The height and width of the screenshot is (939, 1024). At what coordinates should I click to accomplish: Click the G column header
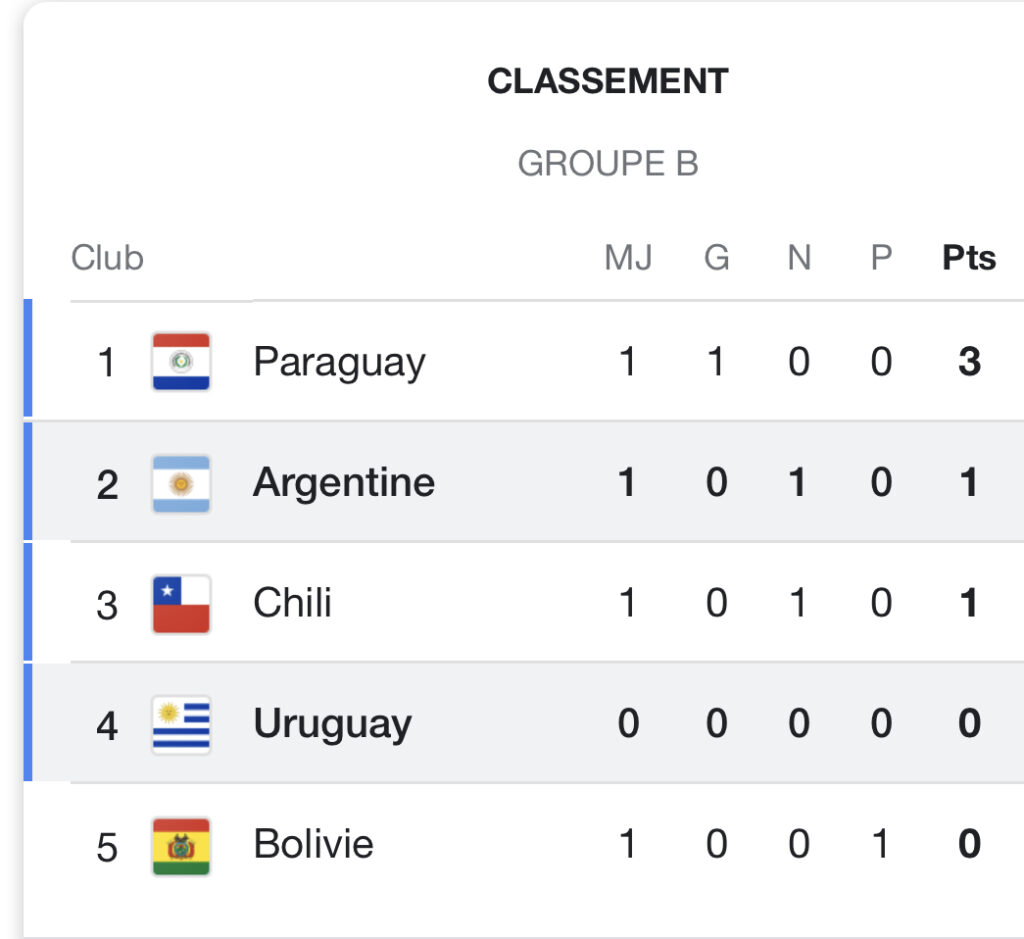click(716, 258)
